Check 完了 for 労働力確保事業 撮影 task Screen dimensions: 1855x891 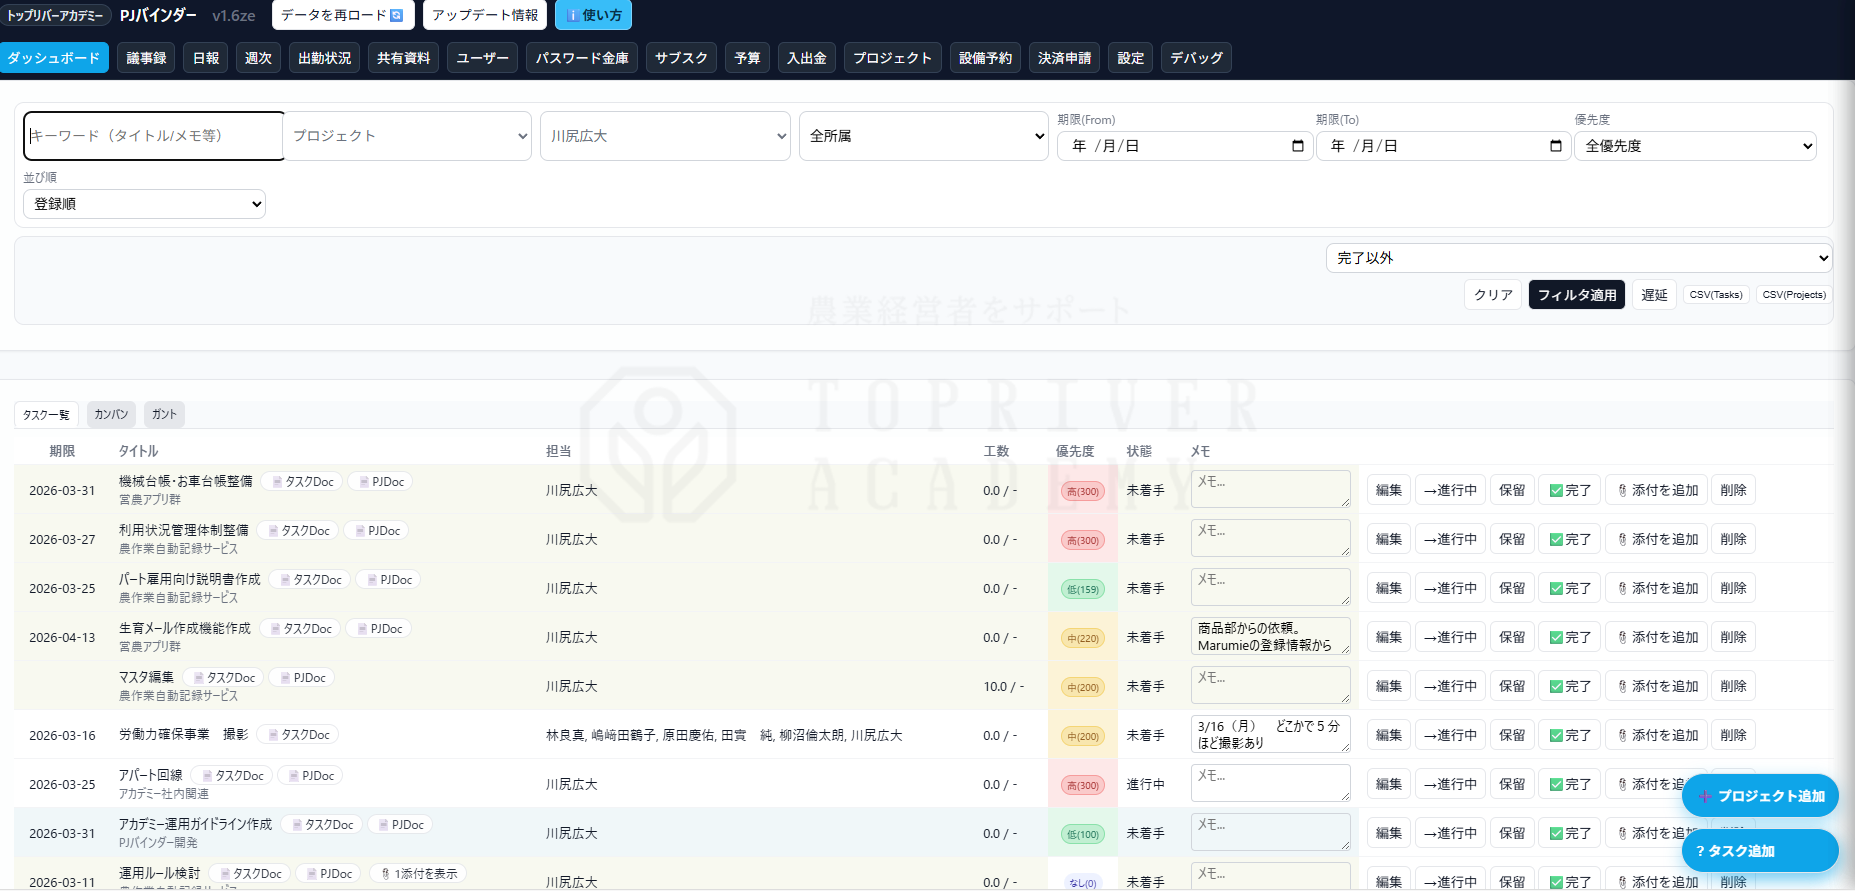click(x=1569, y=735)
